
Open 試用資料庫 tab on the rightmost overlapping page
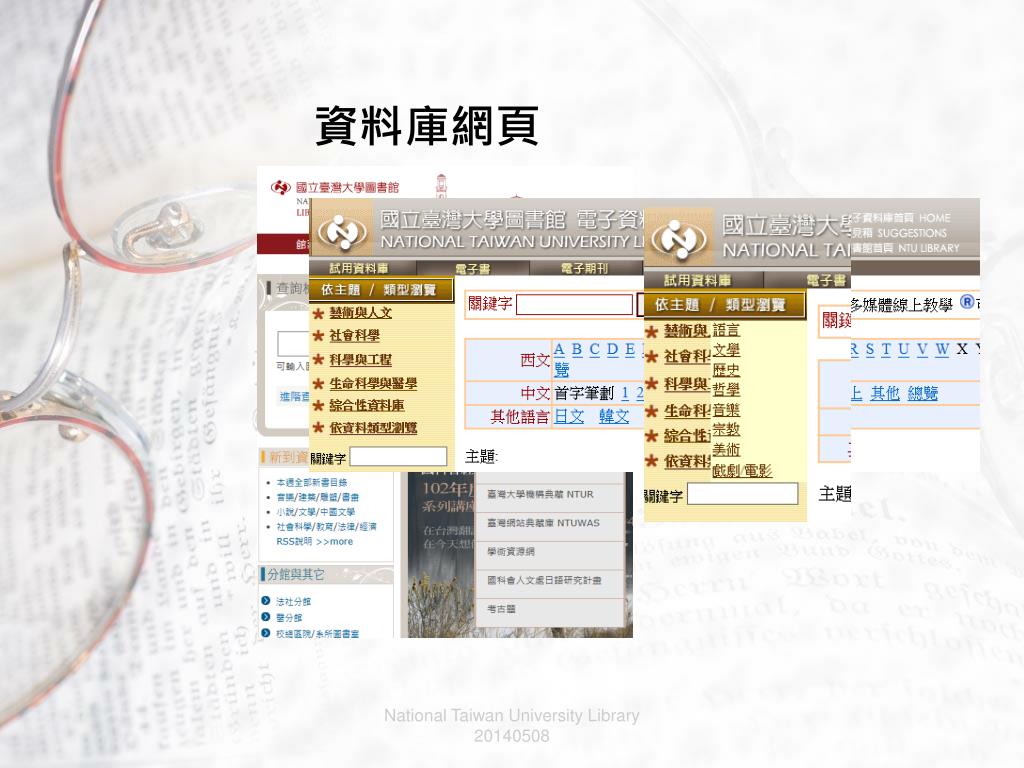697,281
